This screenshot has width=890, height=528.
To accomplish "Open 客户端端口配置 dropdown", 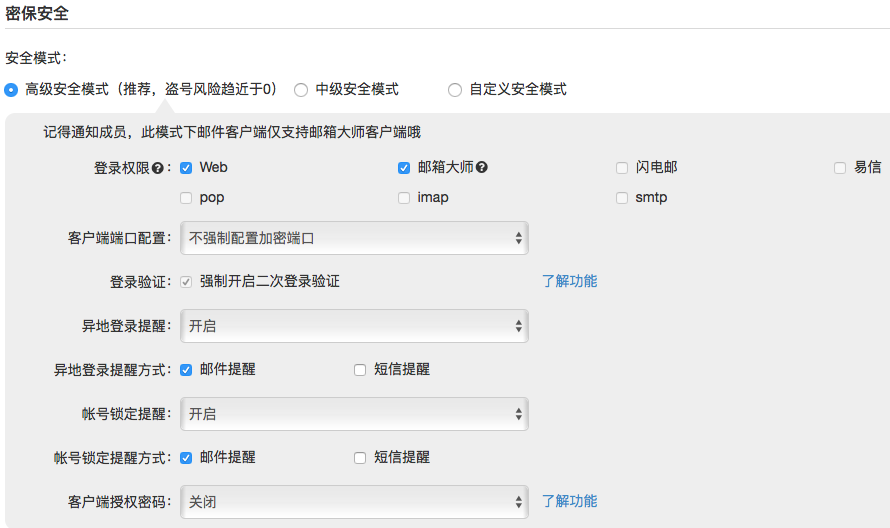I will click(354, 238).
